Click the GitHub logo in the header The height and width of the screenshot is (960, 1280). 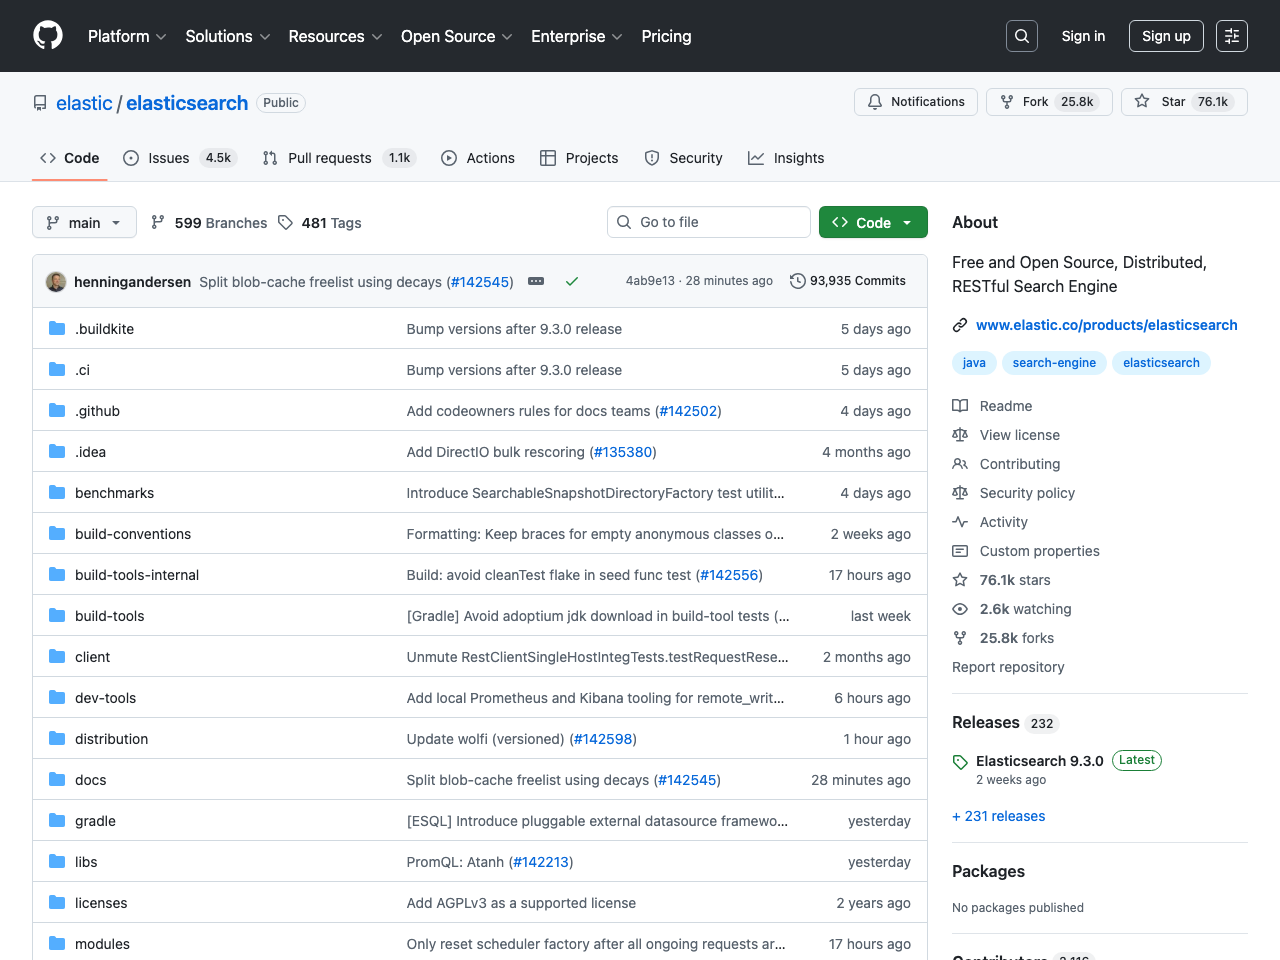click(47, 35)
